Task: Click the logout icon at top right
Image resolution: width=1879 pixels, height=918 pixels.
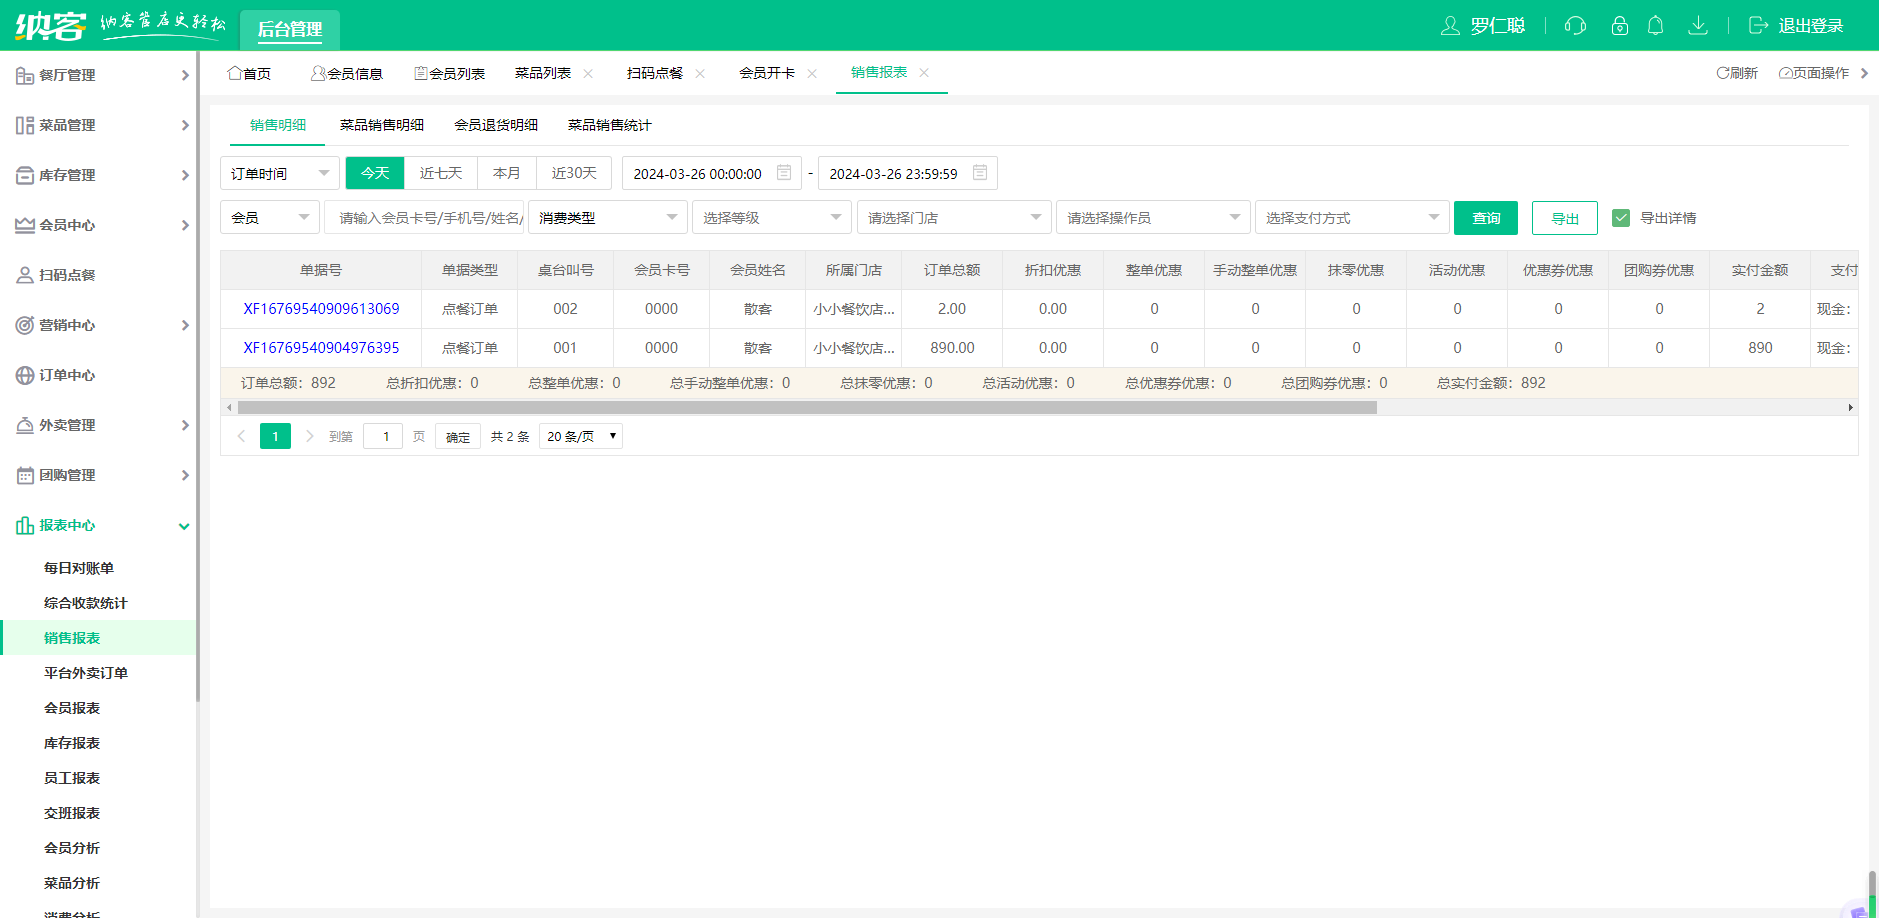Action: coord(1758,26)
